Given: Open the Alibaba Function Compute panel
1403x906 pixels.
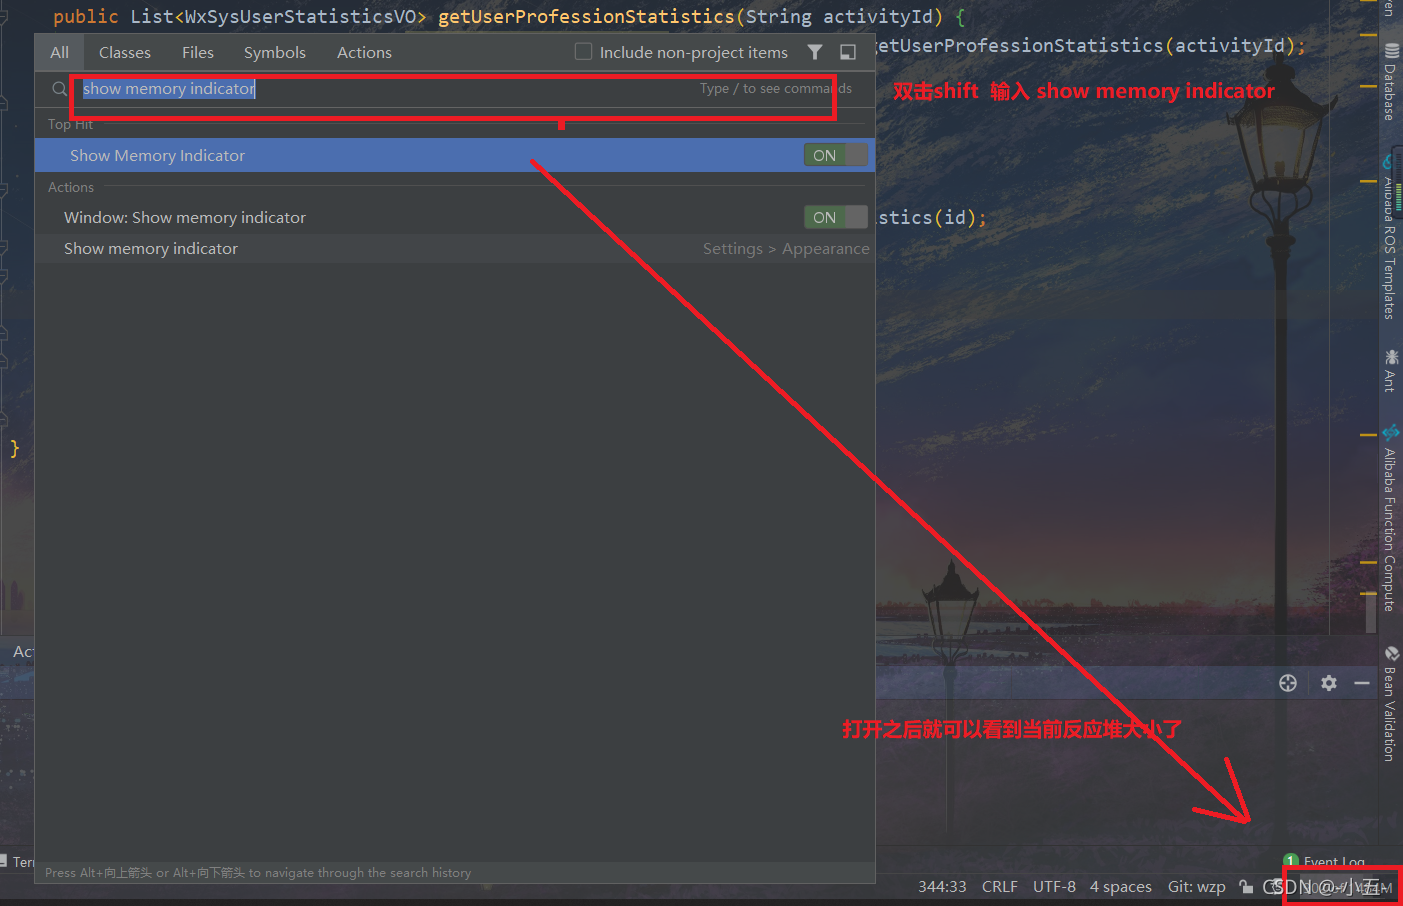Looking at the screenshot, I should (1392, 520).
